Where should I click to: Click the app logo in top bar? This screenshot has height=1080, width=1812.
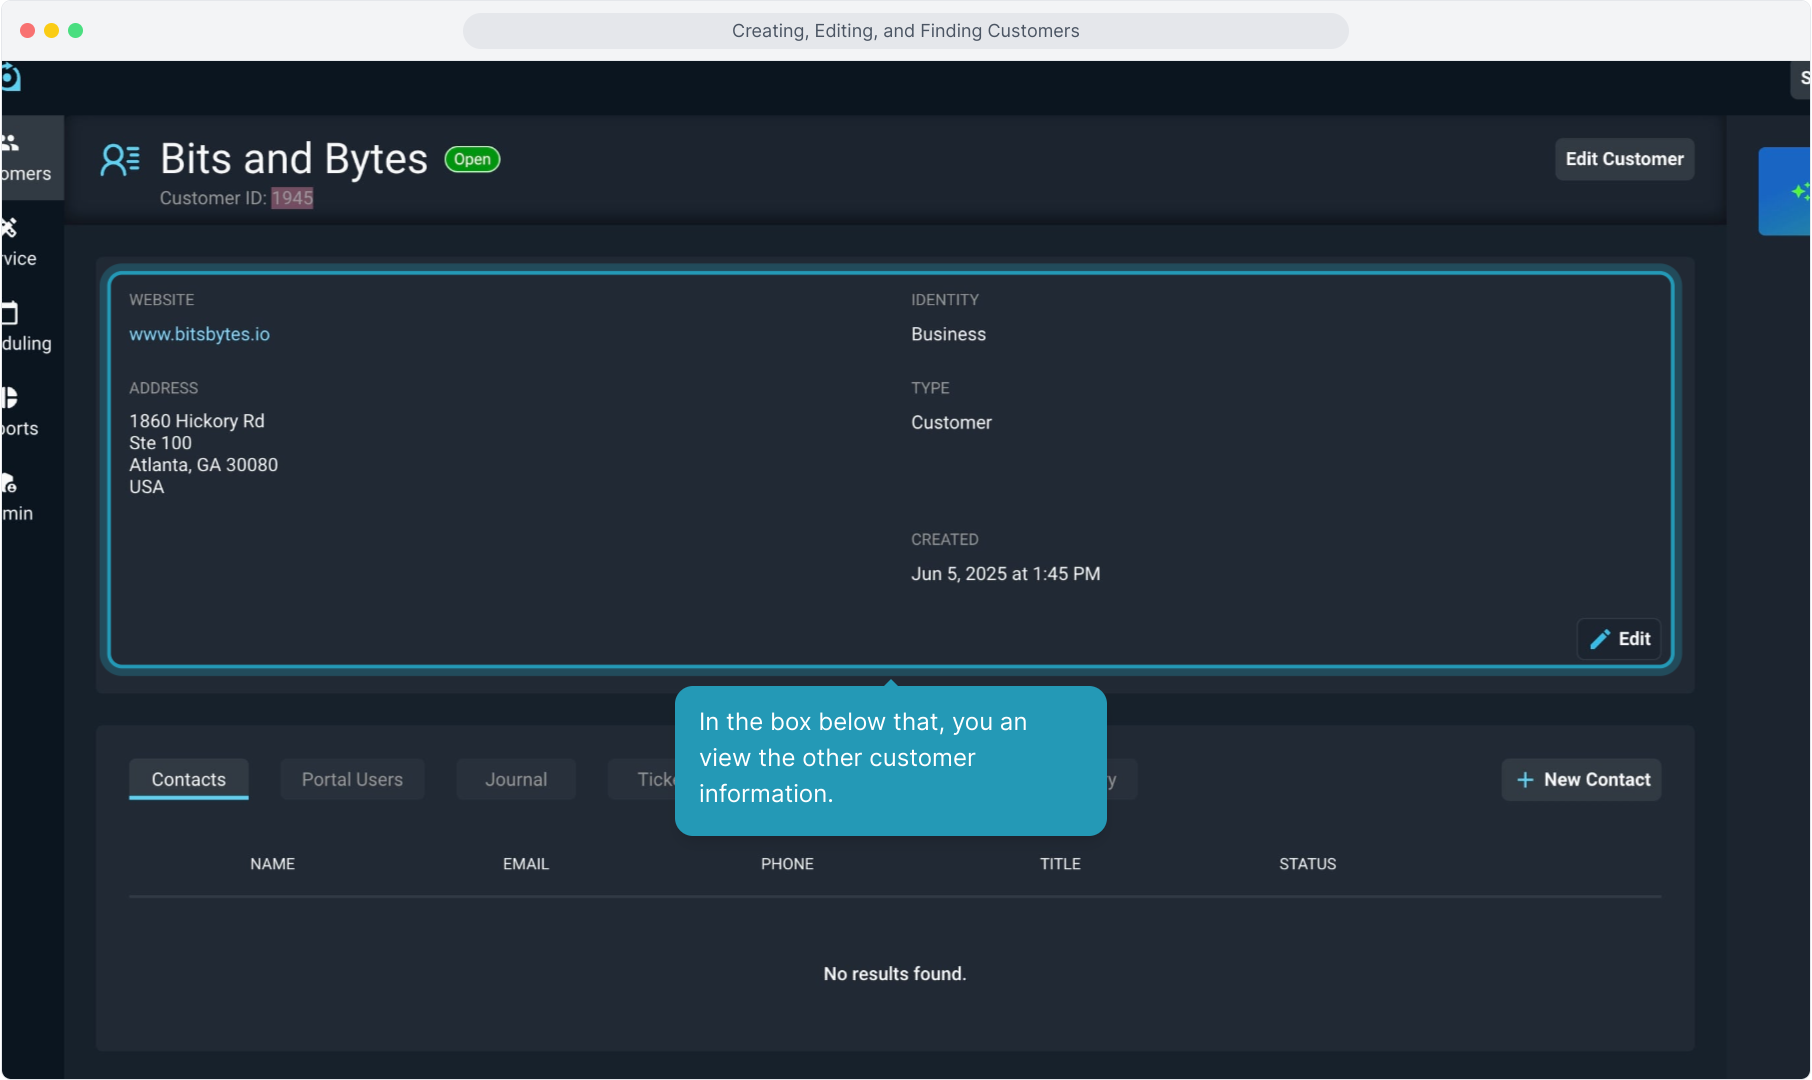click(11, 77)
